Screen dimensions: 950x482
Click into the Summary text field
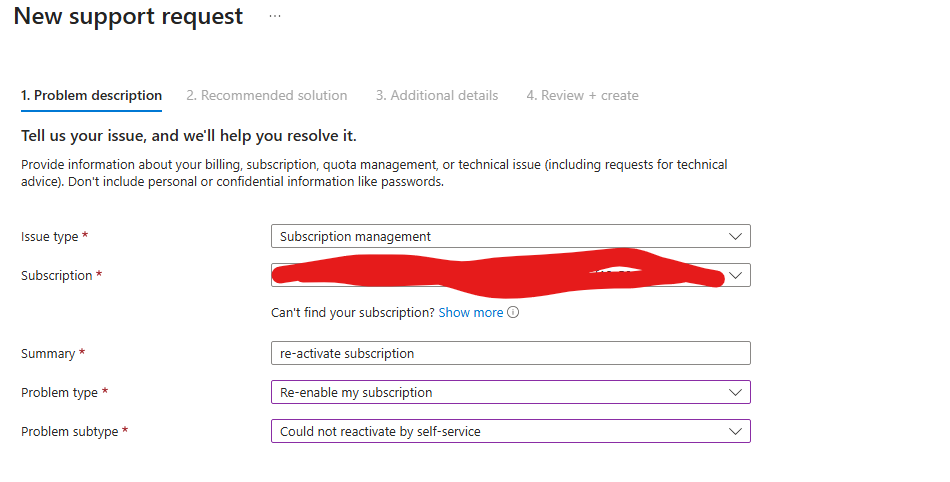(511, 353)
